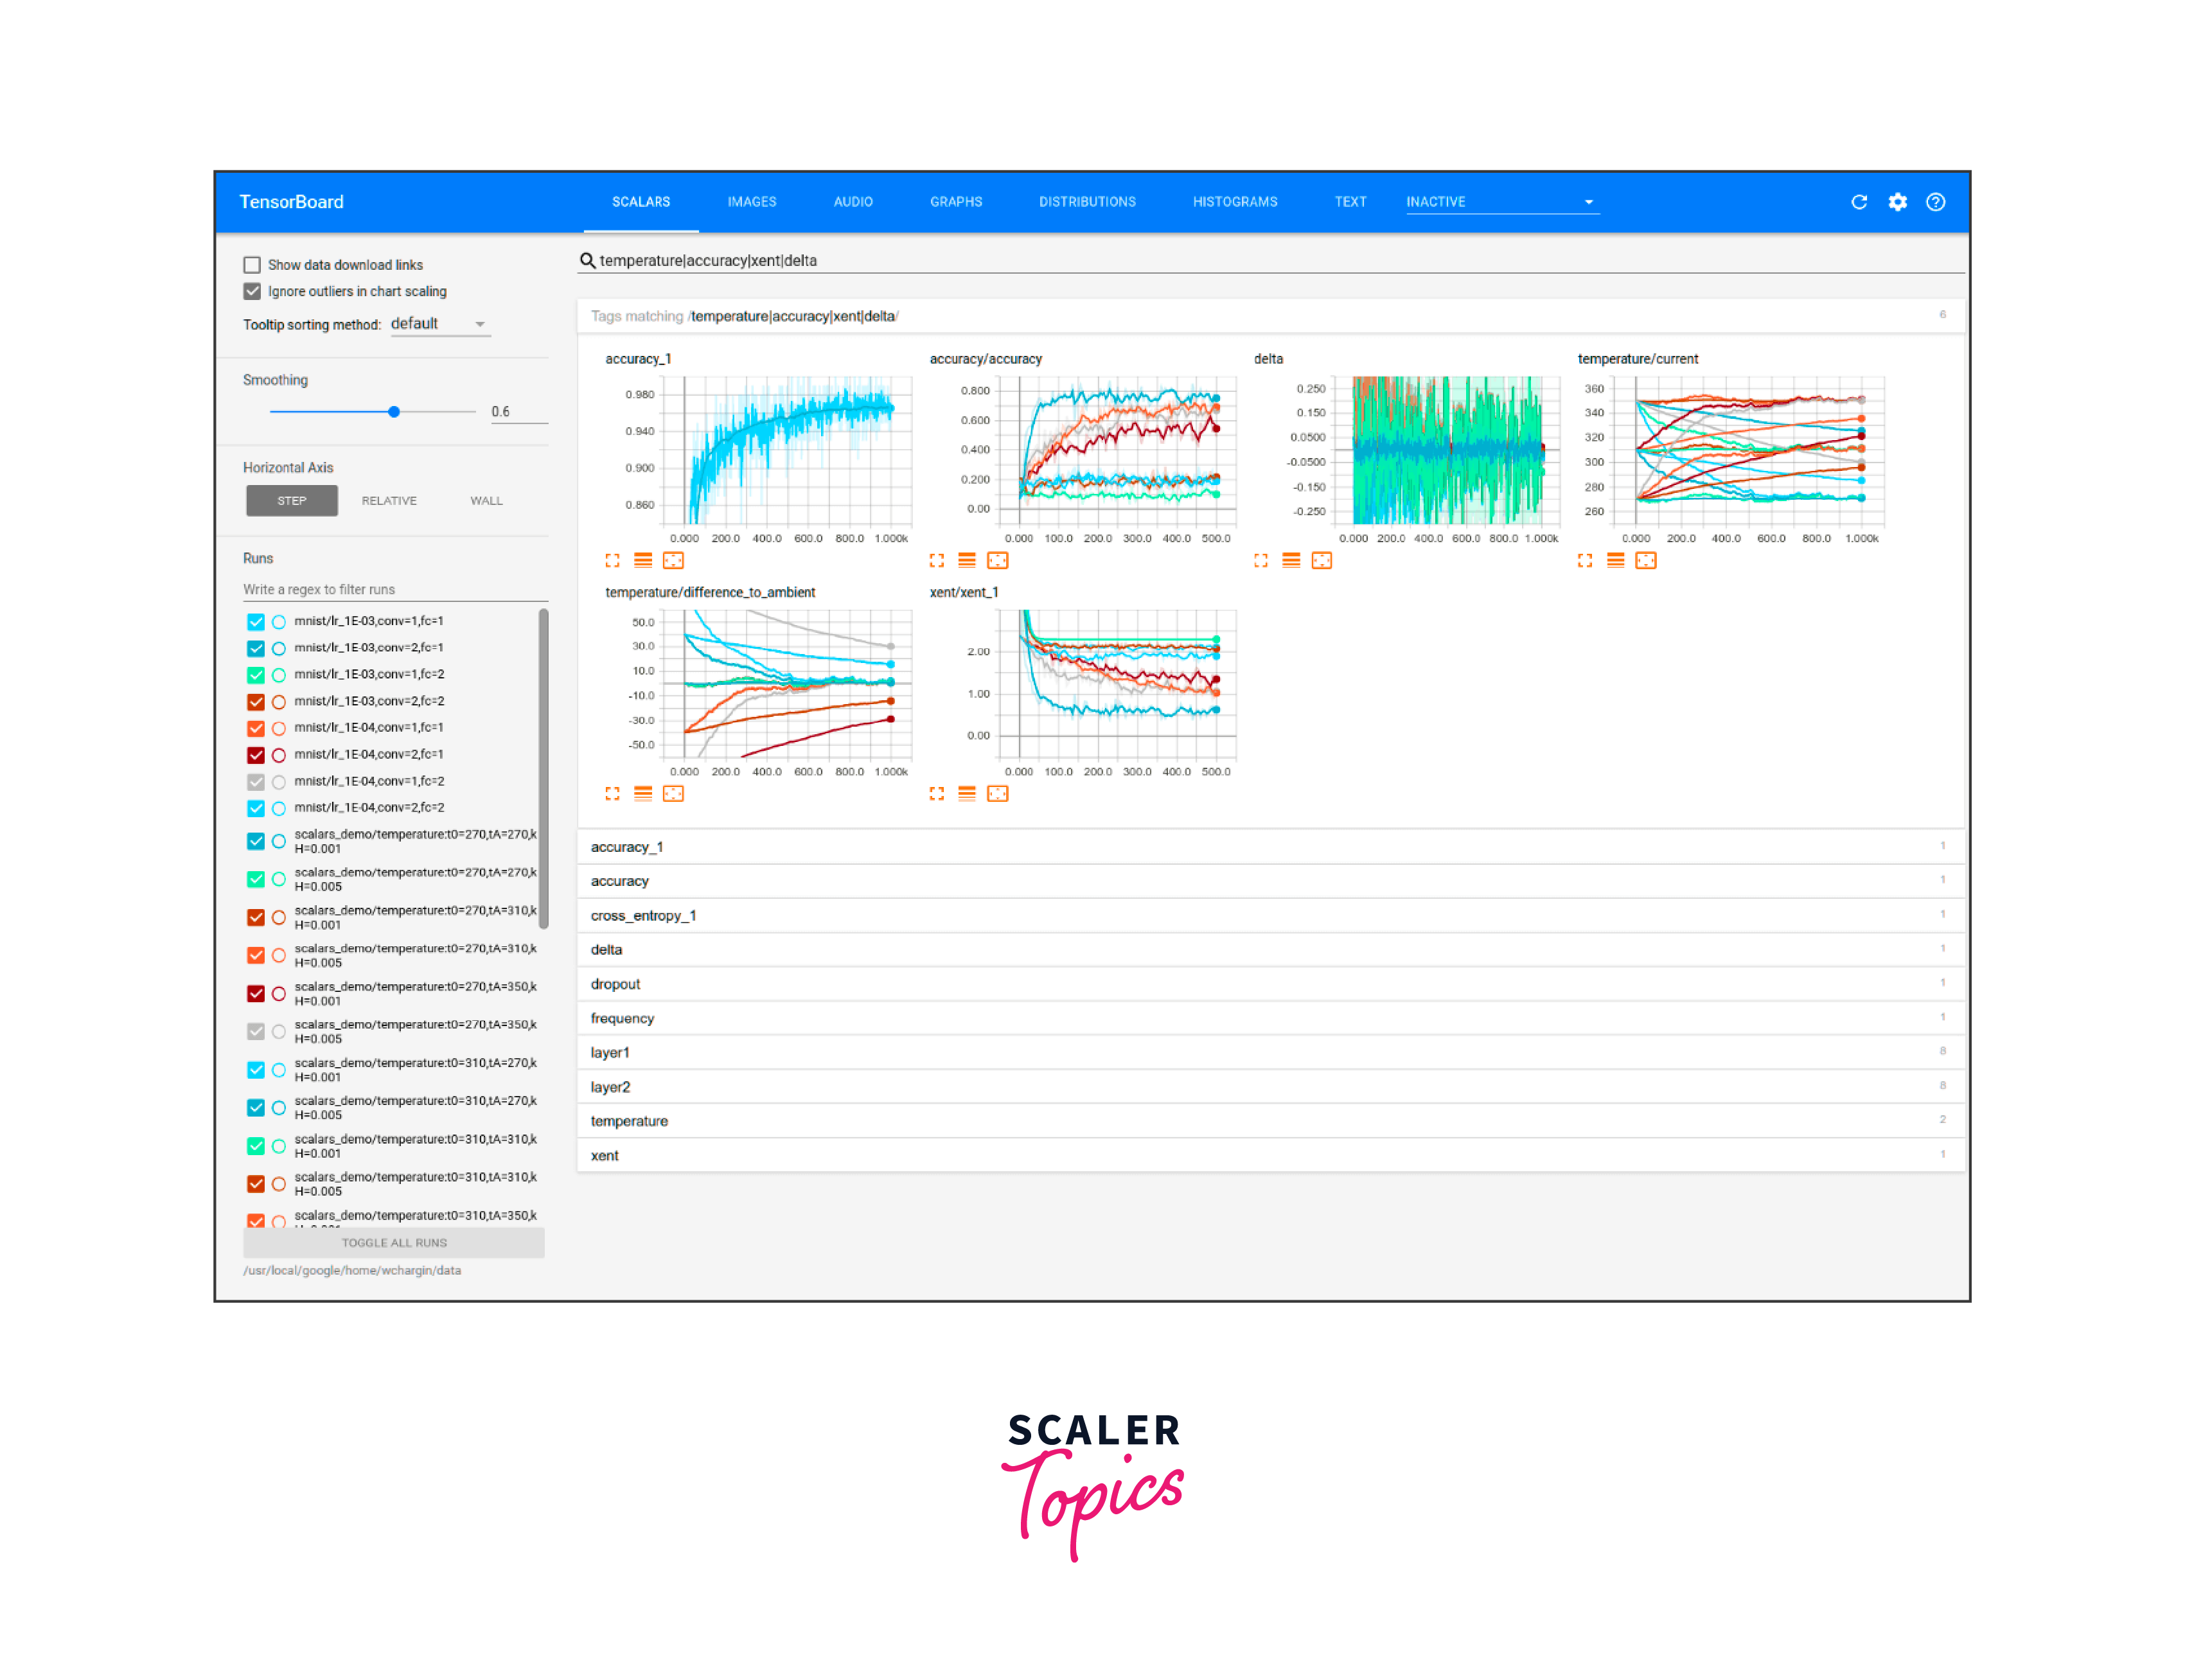
Task: Fit domain on temperature/difference_to_ambient chart
Action: 673,794
